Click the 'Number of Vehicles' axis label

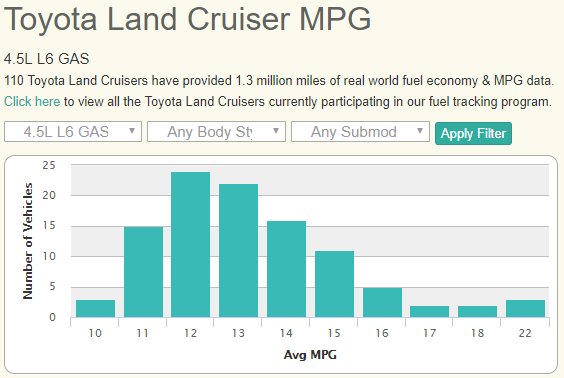pyautogui.click(x=28, y=241)
